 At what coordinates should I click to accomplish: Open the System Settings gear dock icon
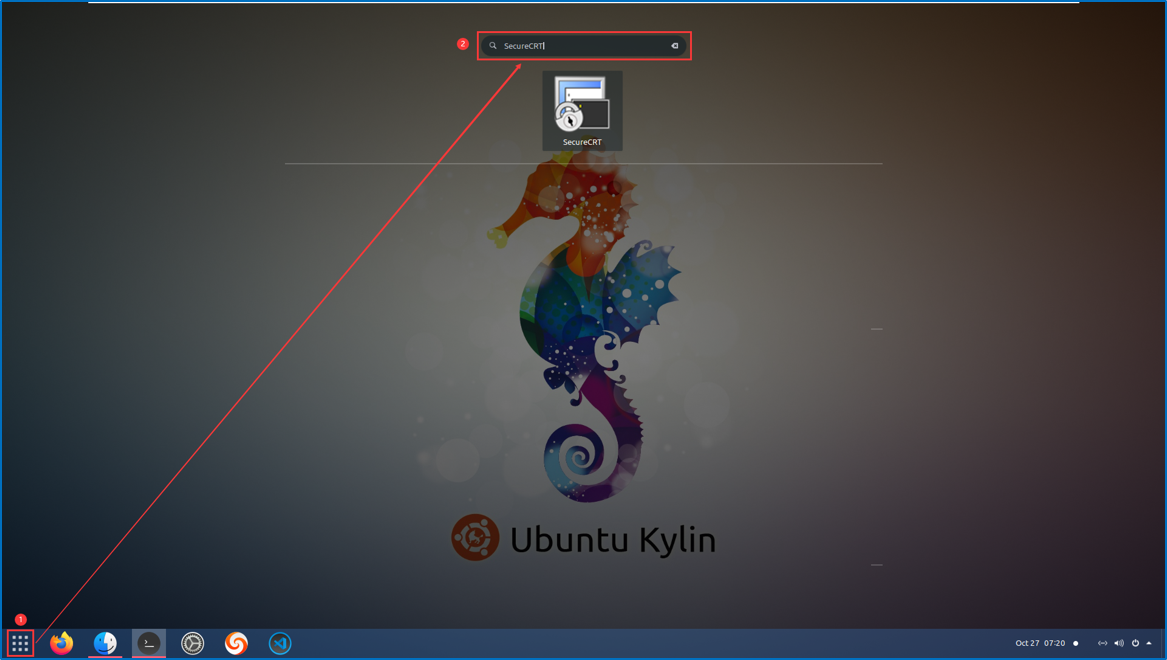(193, 643)
